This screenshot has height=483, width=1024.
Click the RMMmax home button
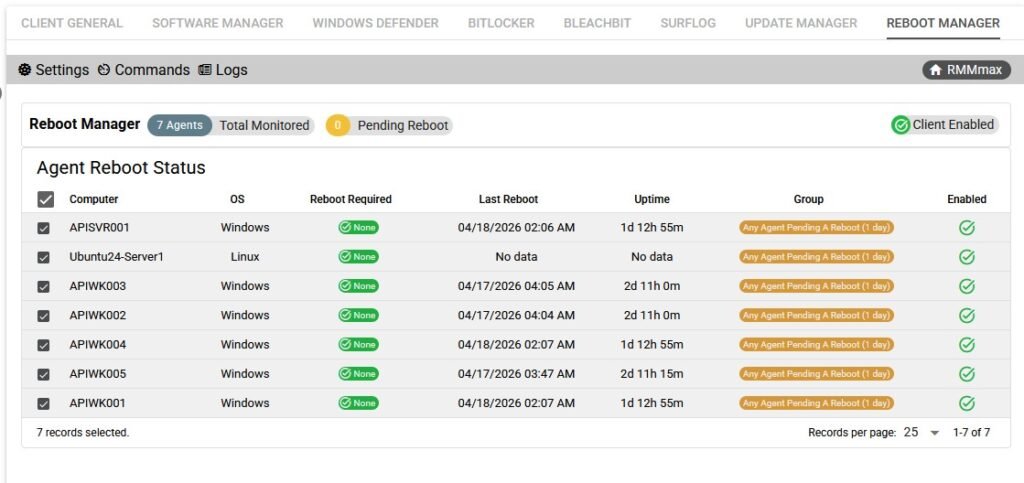point(967,70)
